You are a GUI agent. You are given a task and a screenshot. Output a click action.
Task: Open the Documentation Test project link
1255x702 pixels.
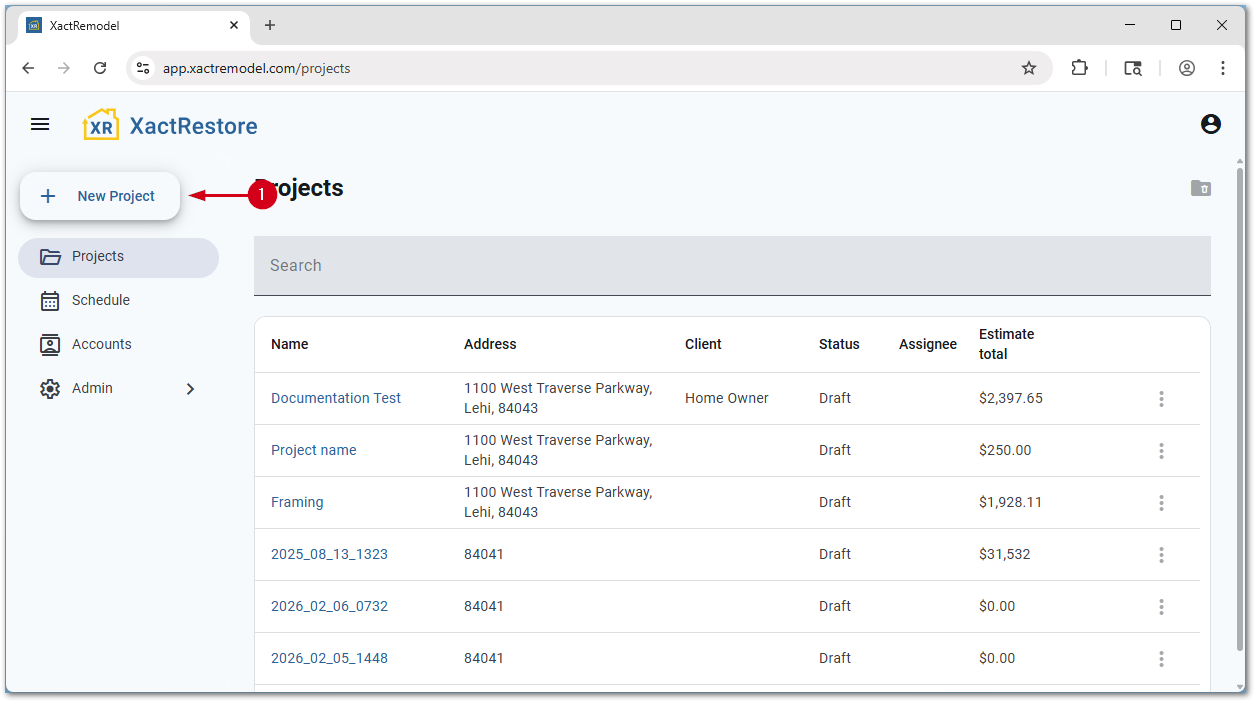point(335,398)
